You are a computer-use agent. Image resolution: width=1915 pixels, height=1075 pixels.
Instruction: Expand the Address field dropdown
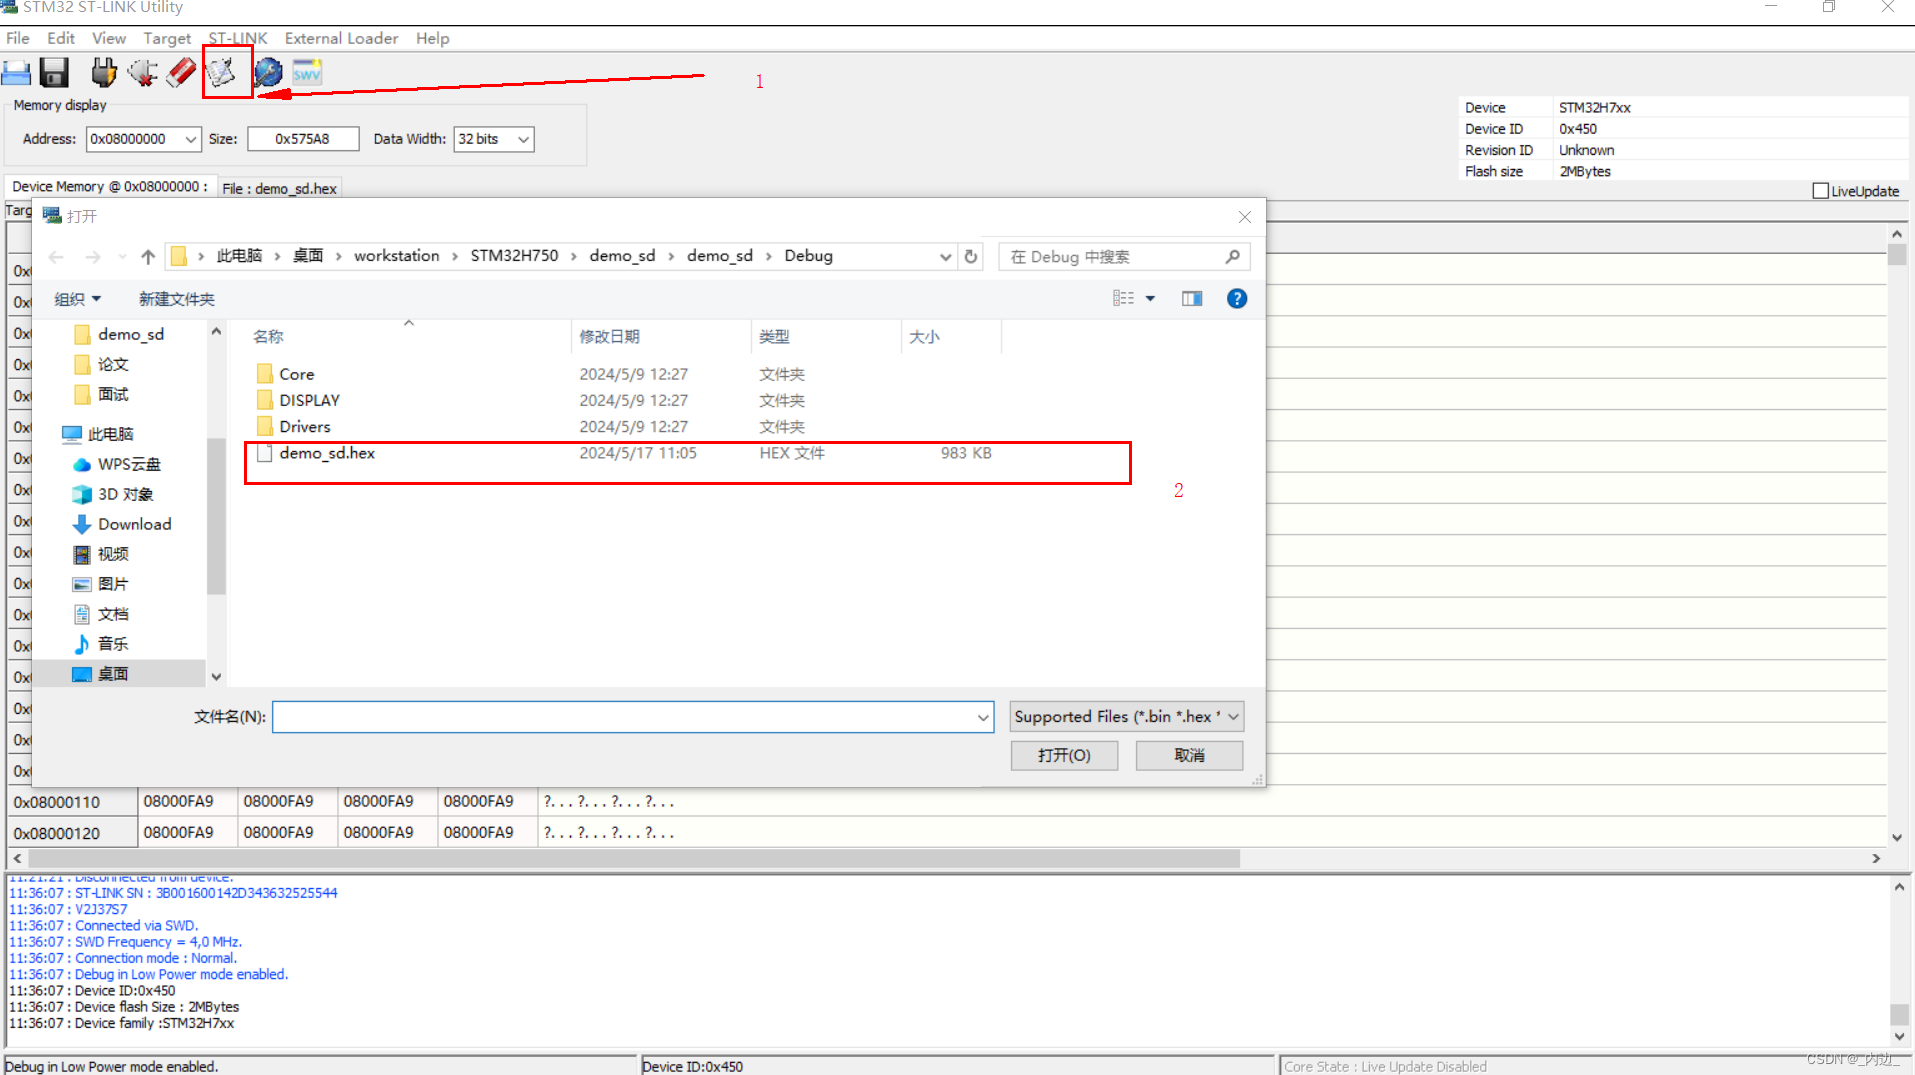point(190,139)
